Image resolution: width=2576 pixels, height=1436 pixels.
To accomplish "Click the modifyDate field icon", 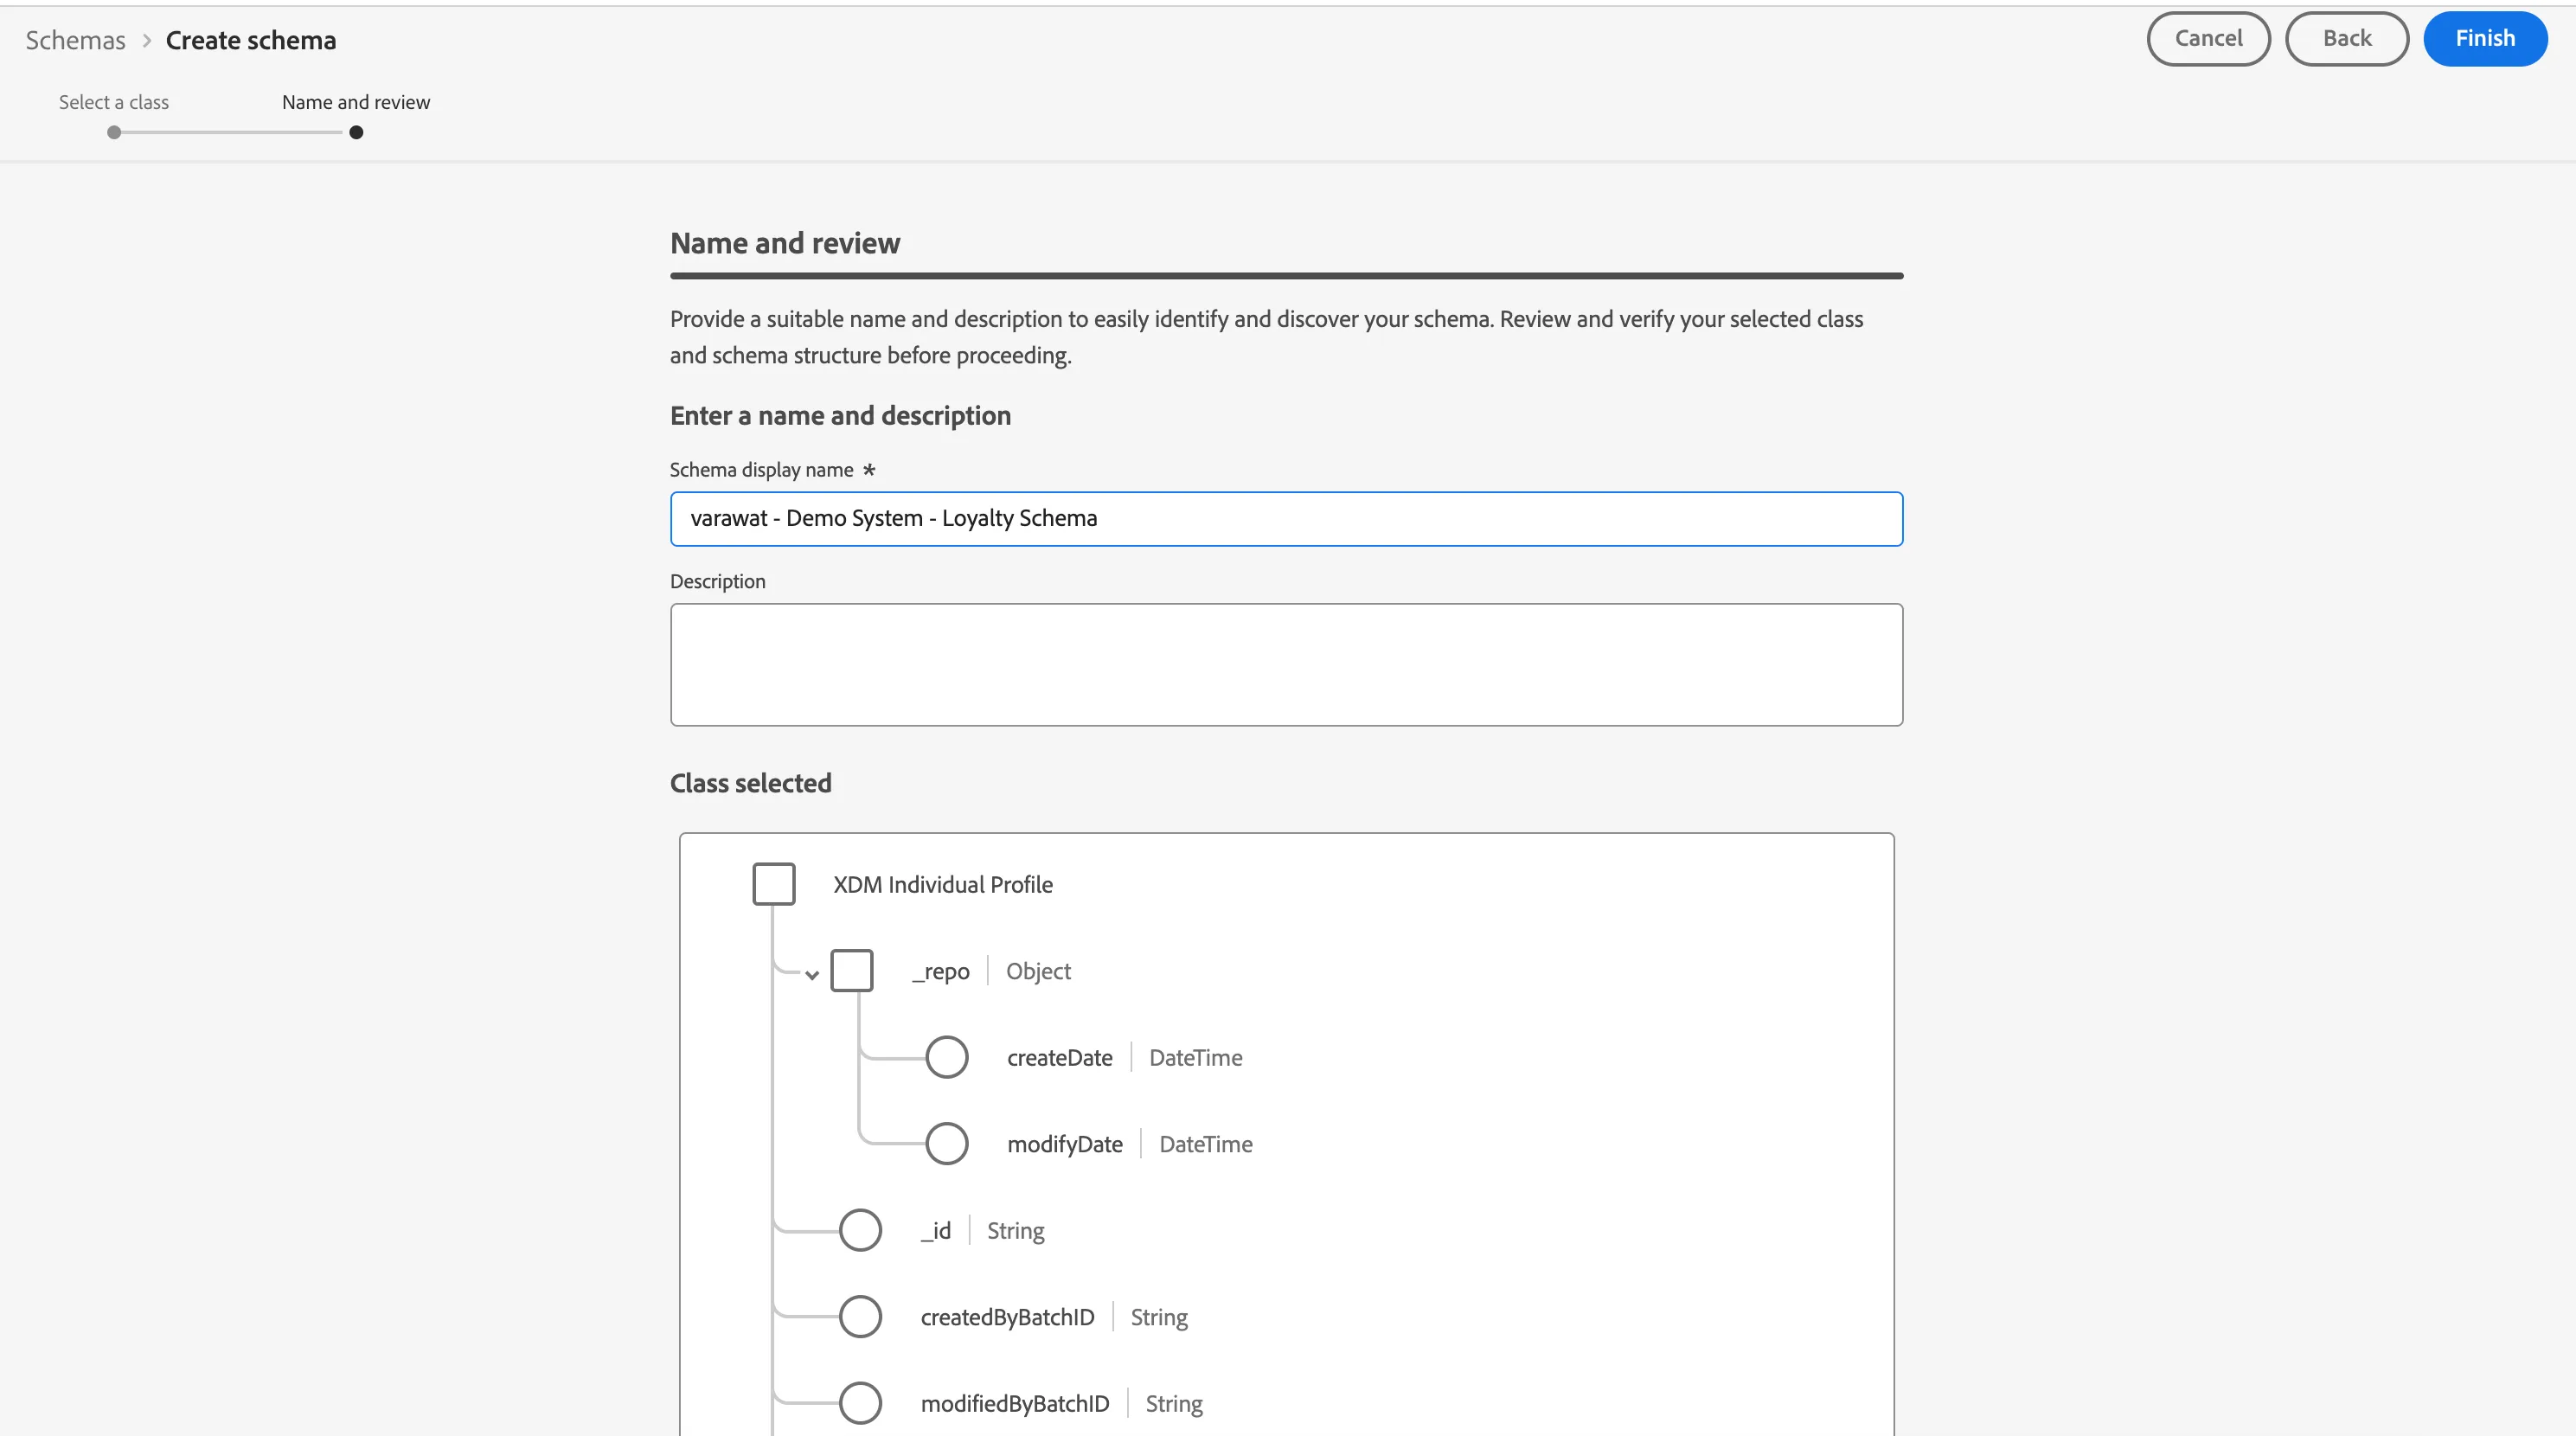I will point(946,1144).
